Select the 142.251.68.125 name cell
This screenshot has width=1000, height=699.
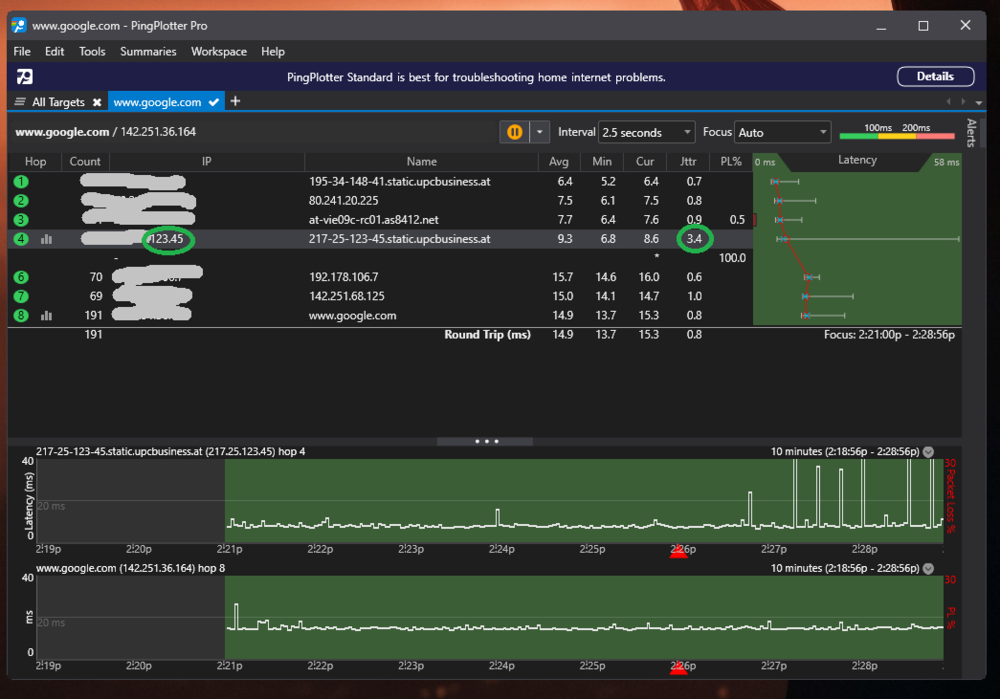(346, 297)
